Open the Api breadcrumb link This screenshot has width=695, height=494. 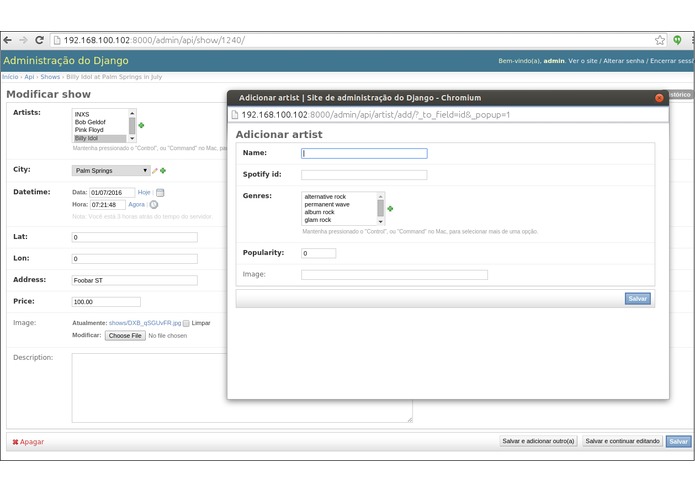29,77
